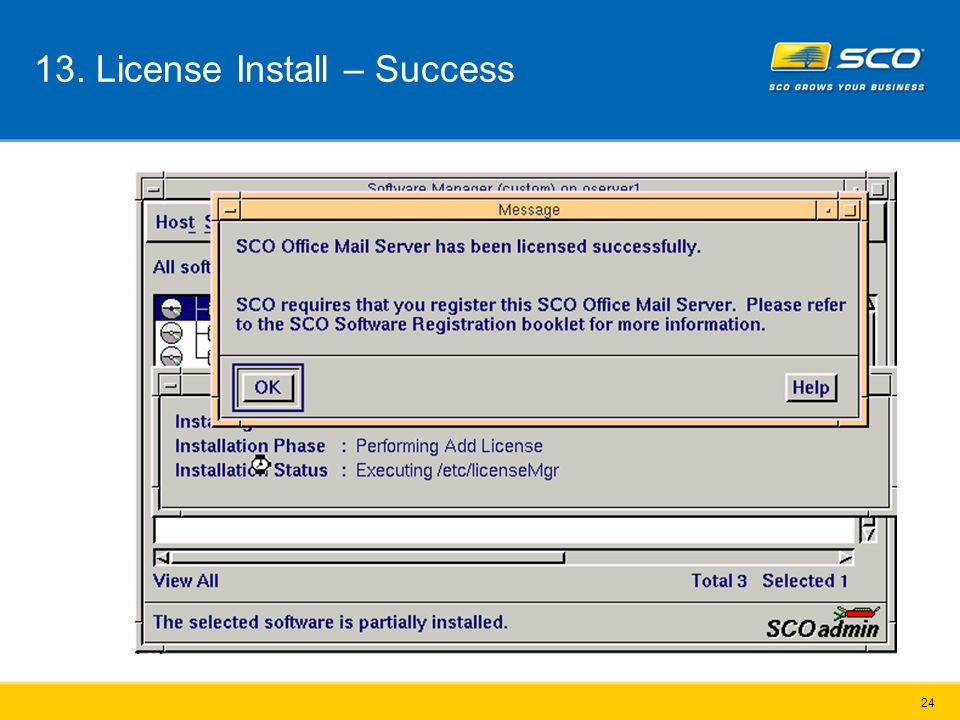
Task: Select the second software disc icon
Action: [171, 333]
